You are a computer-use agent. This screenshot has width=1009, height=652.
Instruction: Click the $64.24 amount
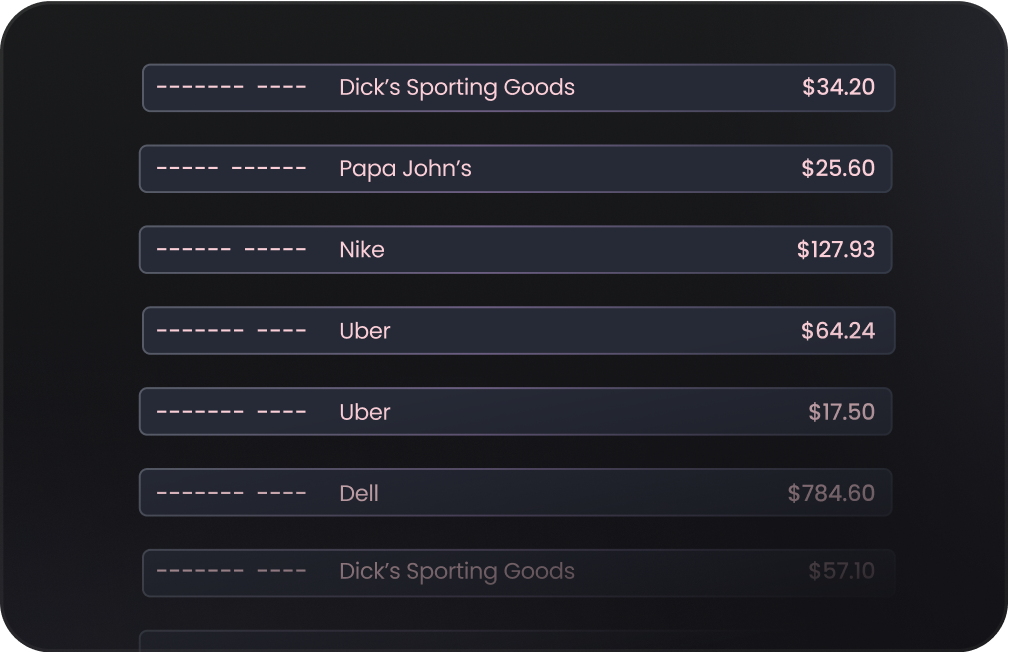838,330
